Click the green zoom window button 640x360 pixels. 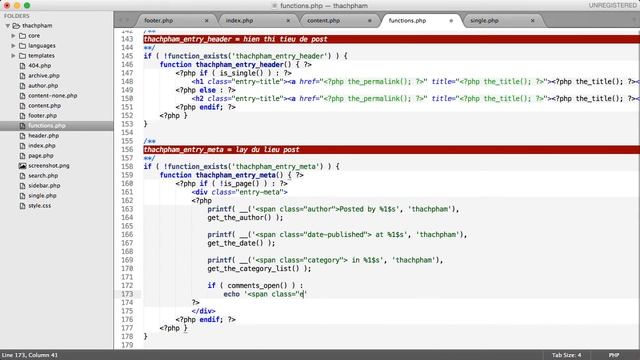[x=27, y=6]
